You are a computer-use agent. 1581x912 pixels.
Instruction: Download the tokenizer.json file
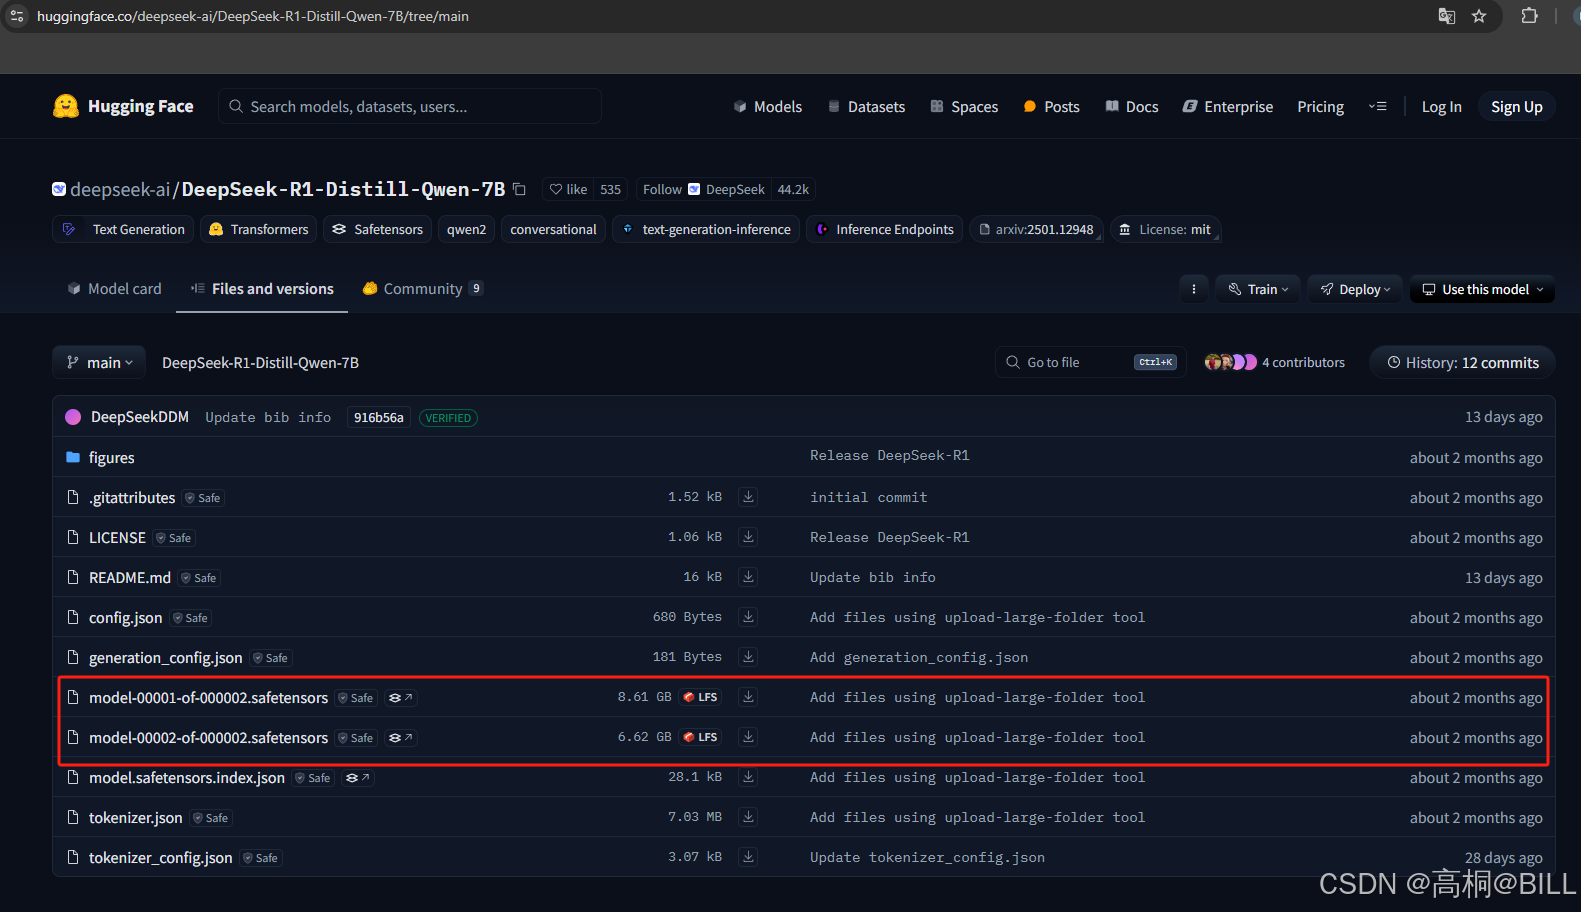point(748,817)
